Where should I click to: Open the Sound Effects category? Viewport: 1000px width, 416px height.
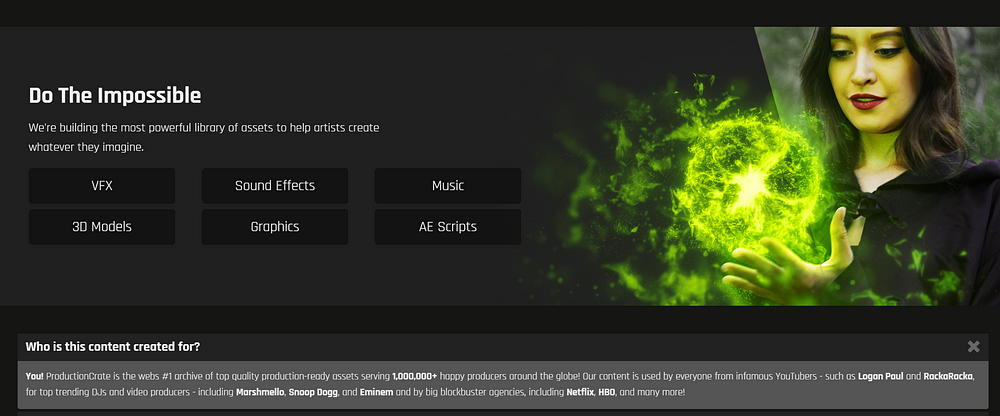point(275,186)
